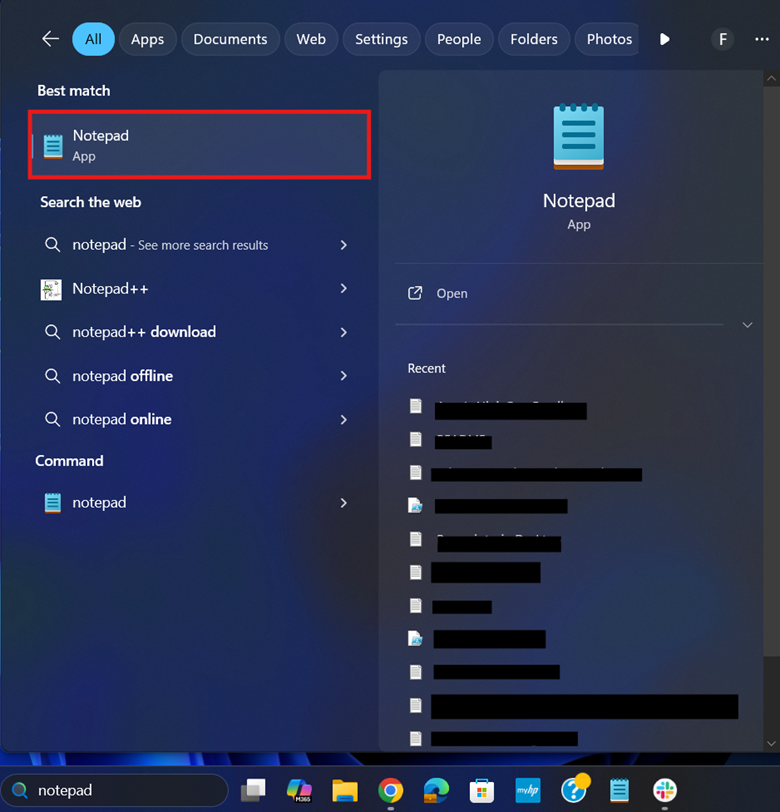Switch to the Photos filter tab
The height and width of the screenshot is (812, 780).
[x=607, y=39]
